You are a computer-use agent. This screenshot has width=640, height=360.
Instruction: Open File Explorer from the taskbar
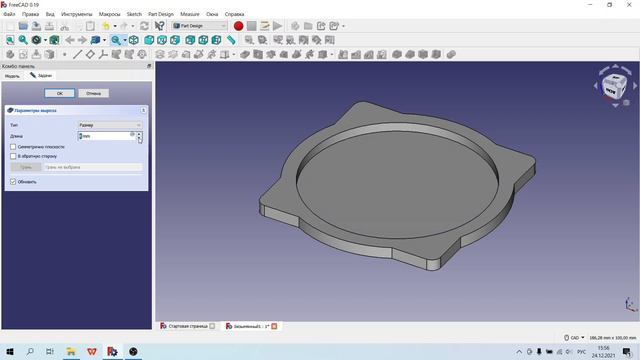click(x=71, y=351)
